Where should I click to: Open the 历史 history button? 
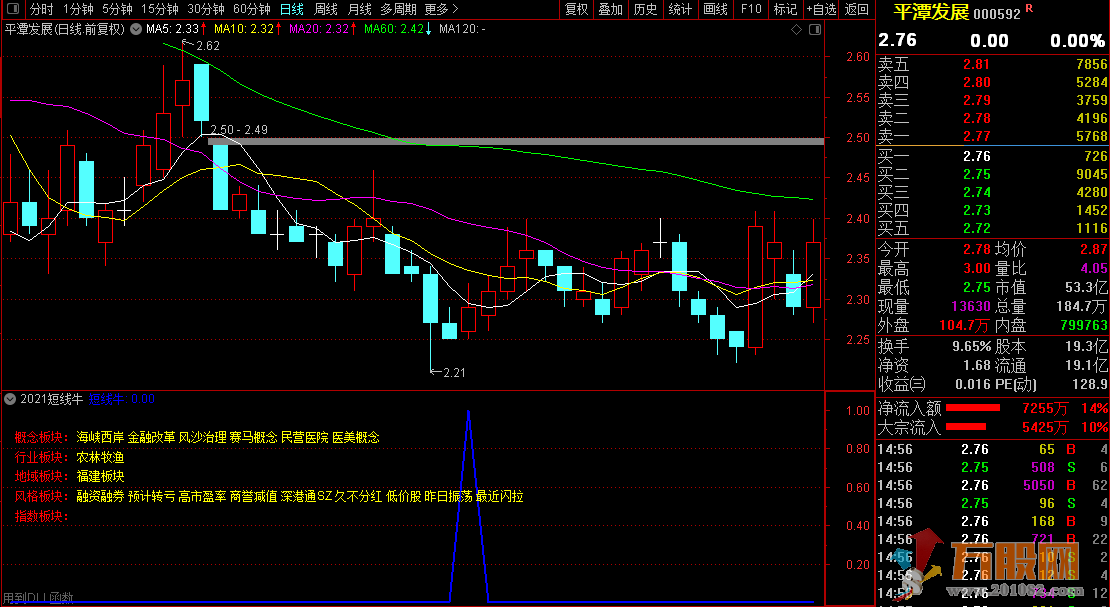point(646,9)
